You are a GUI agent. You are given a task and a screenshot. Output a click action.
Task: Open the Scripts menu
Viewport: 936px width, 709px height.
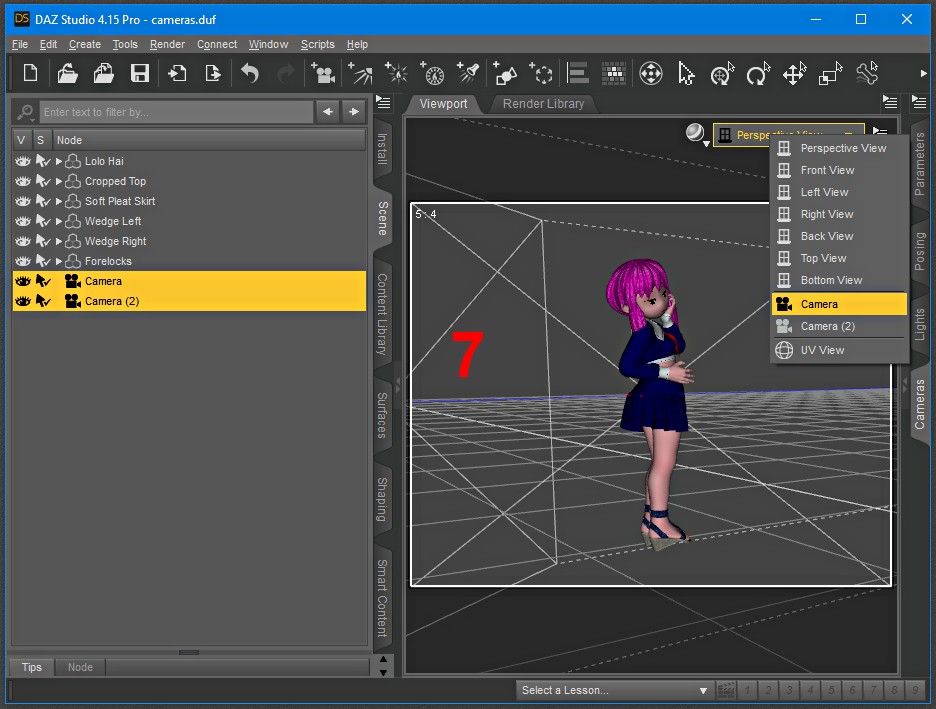click(318, 44)
